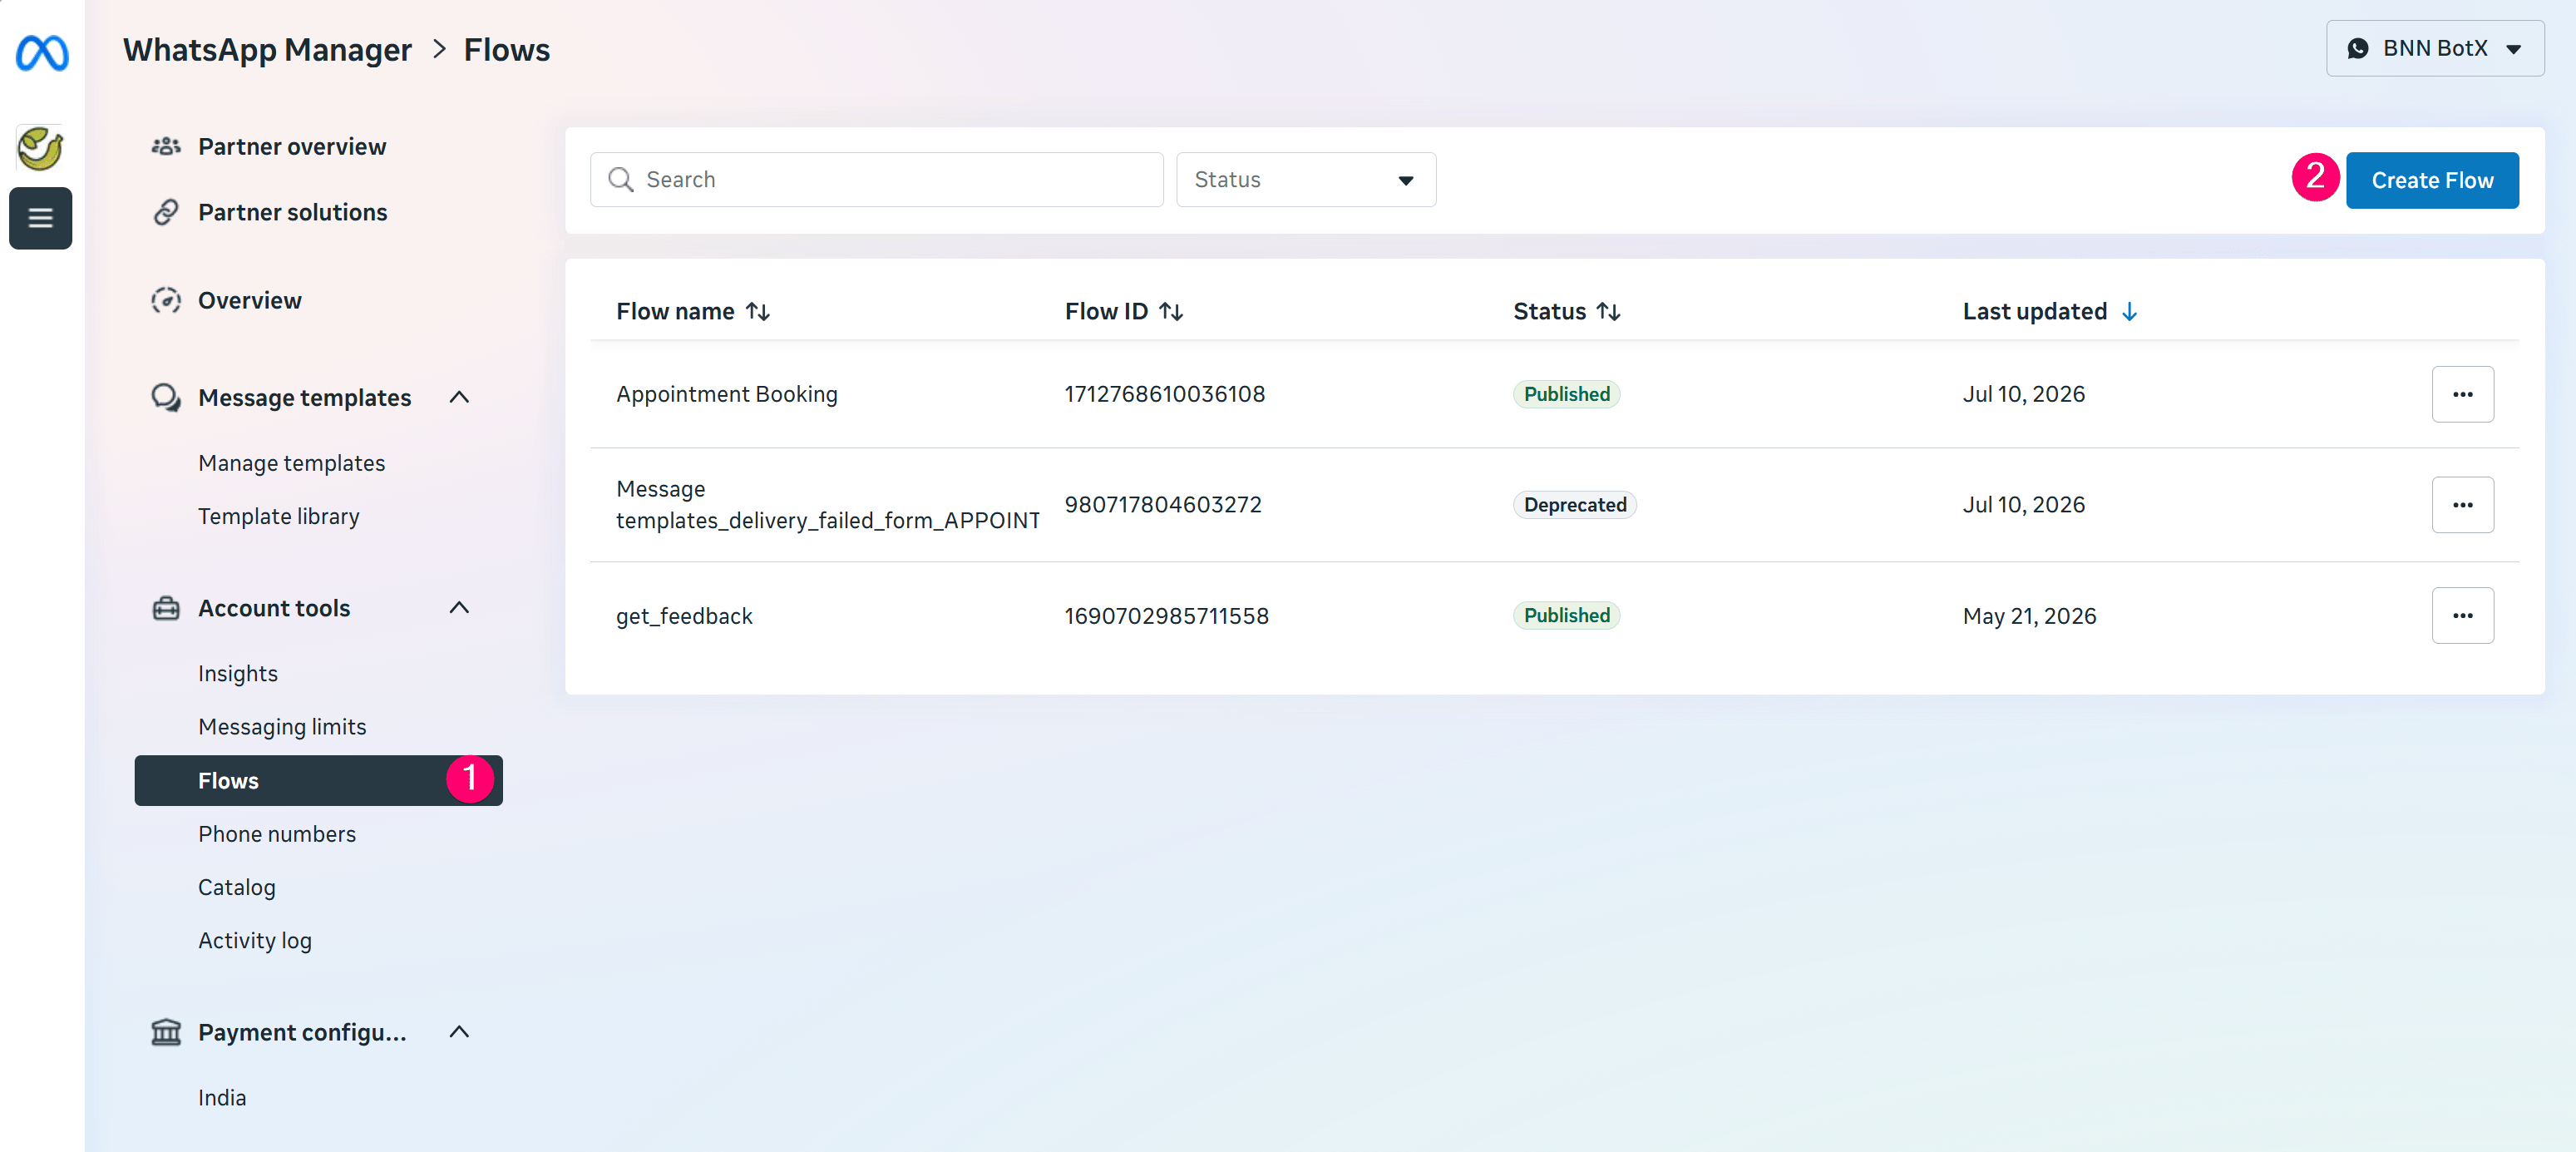This screenshot has height=1152, width=2576.
Task: Open the business account avatar icon
Action: coord(41,149)
